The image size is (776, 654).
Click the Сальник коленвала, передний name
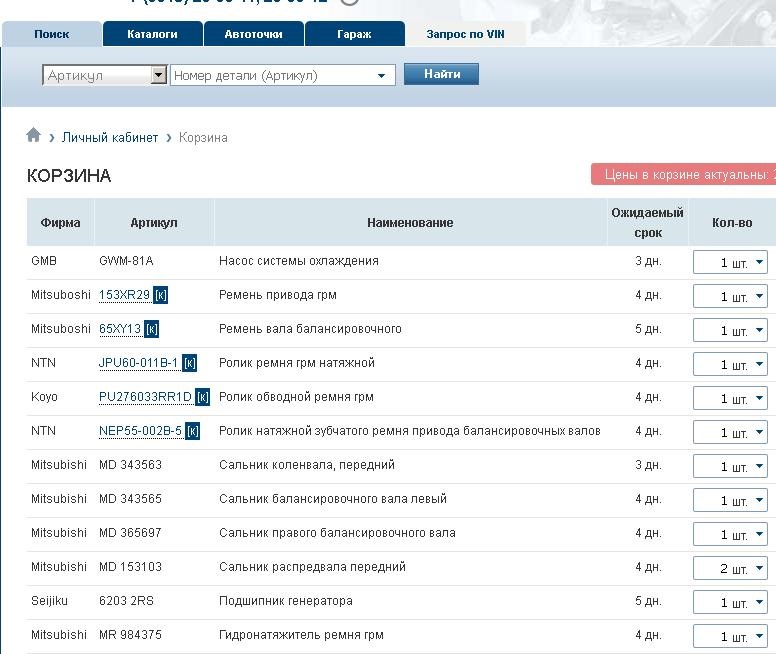coord(307,465)
